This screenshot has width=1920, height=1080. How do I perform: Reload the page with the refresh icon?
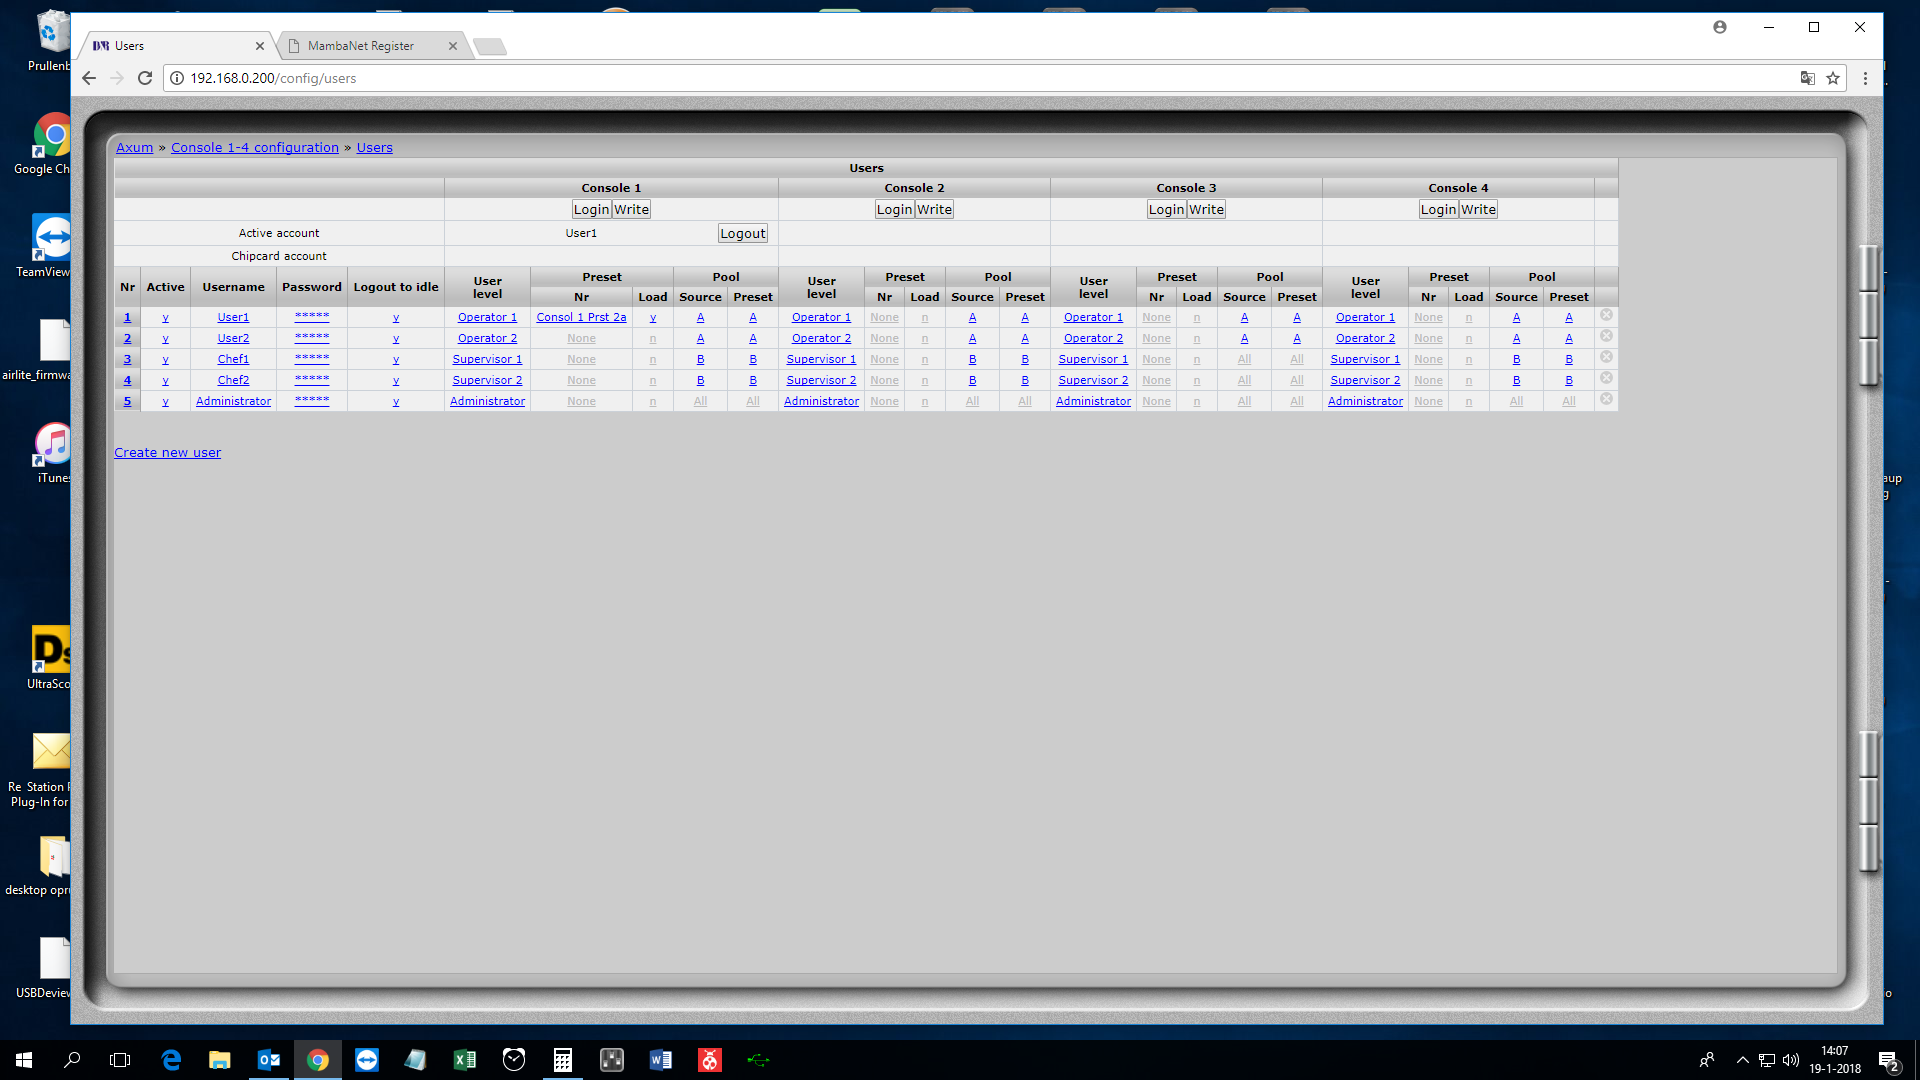tap(145, 78)
